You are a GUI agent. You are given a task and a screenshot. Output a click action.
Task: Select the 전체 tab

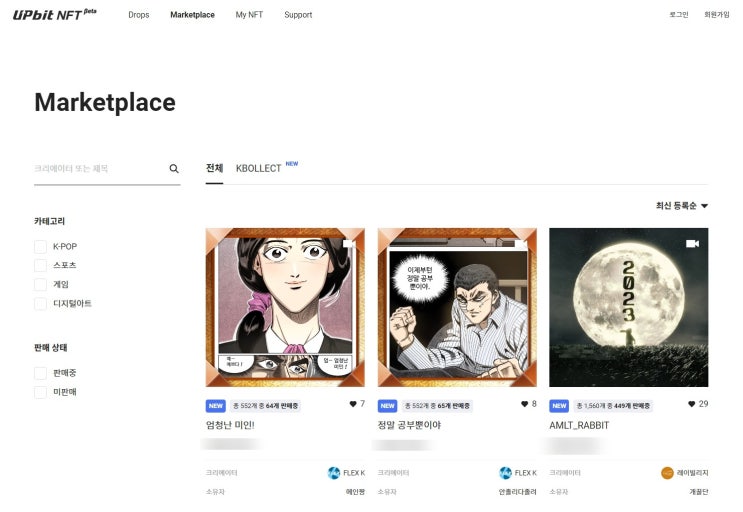click(214, 168)
